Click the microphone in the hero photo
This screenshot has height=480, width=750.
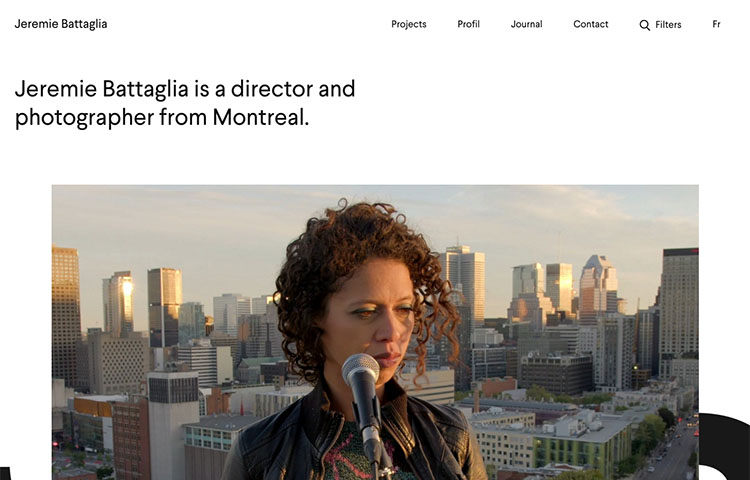click(x=365, y=406)
